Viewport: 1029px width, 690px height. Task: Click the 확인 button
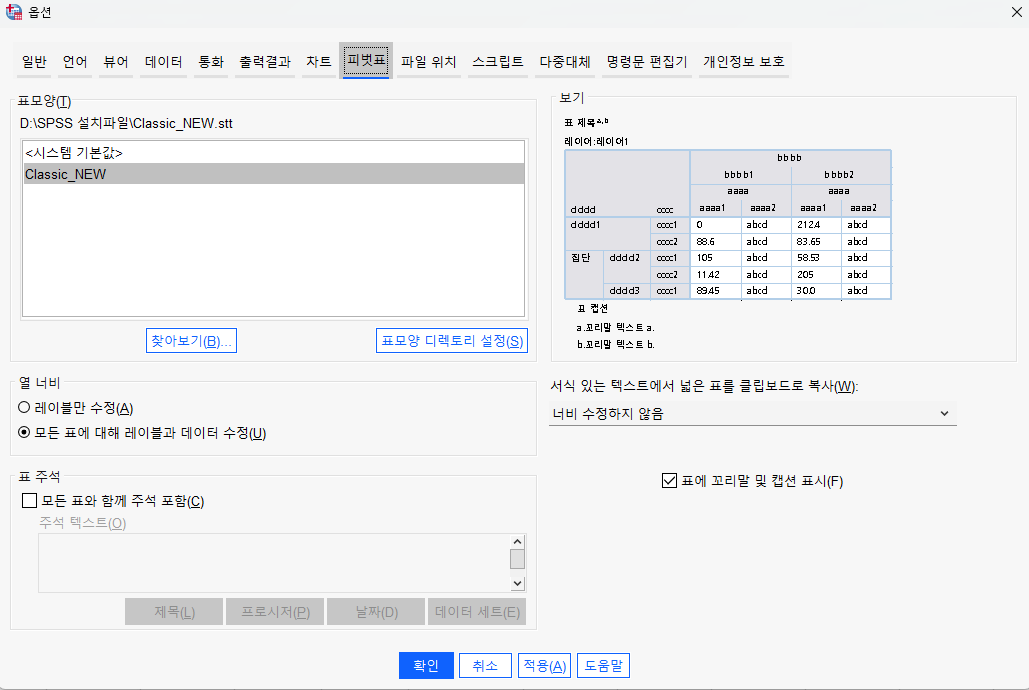426,666
